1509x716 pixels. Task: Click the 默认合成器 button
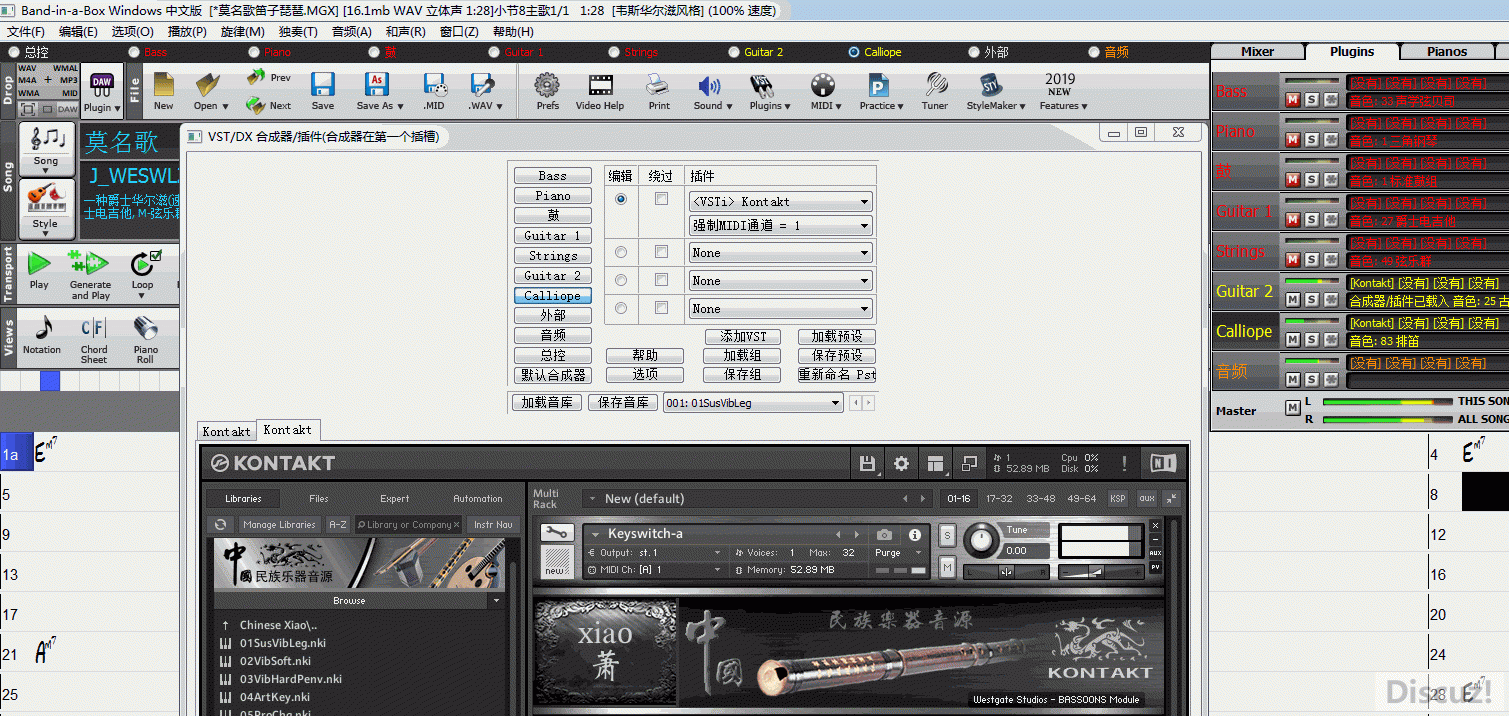tap(553, 375)
